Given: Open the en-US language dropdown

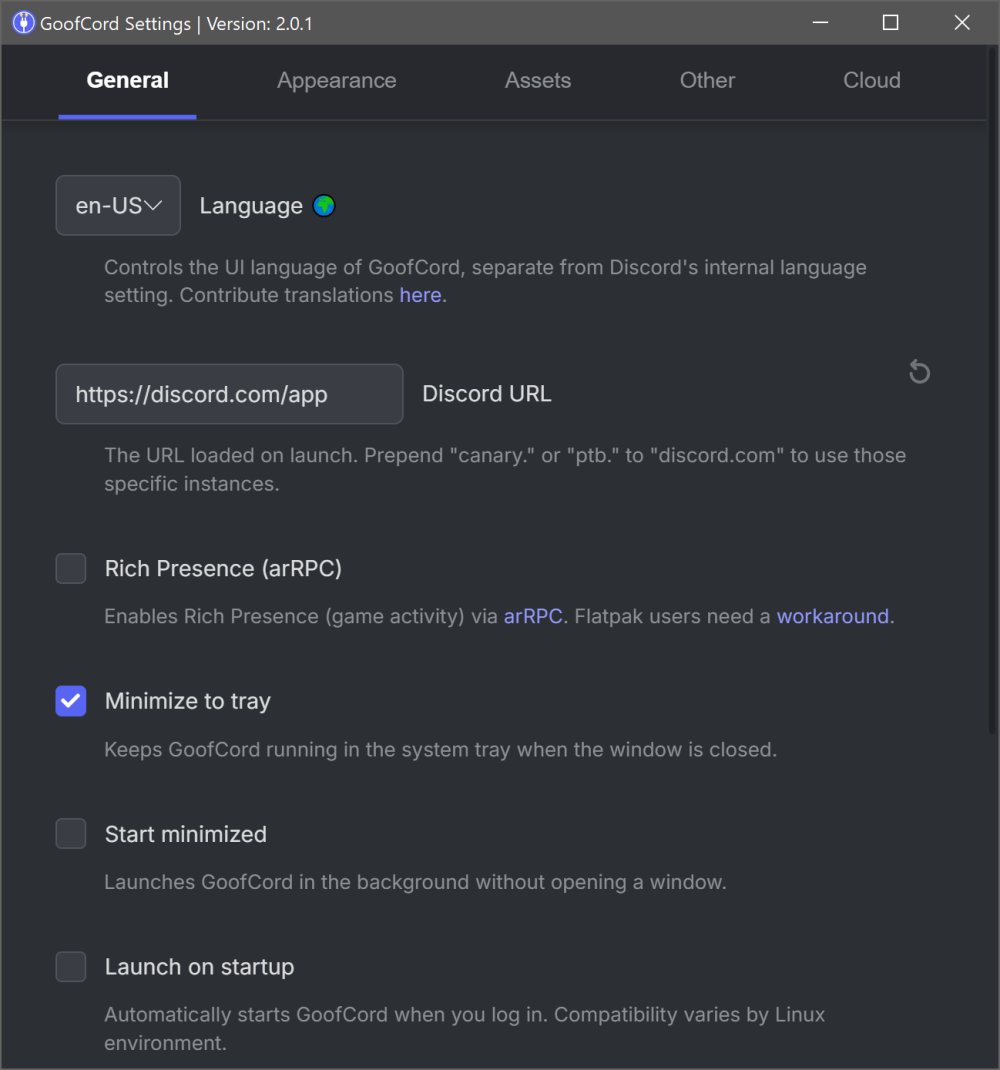Looking at the screenshot, I should (118, 206).
